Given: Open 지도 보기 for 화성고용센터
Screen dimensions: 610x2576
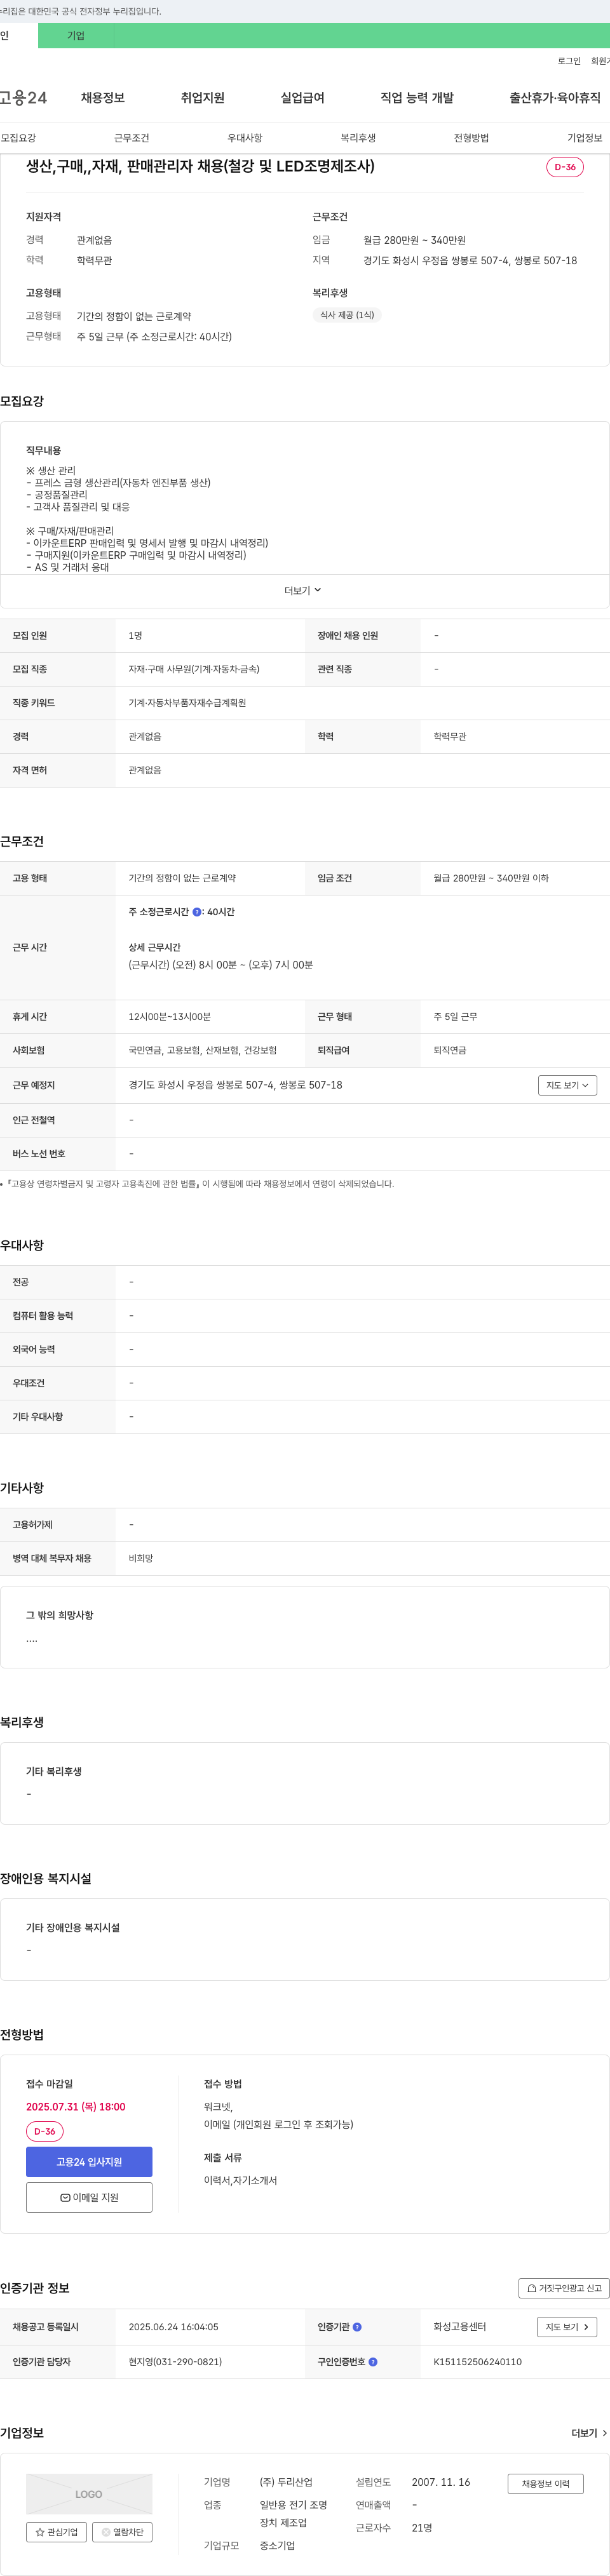Looking at the screenshot, I should (x=567, y=2327).
